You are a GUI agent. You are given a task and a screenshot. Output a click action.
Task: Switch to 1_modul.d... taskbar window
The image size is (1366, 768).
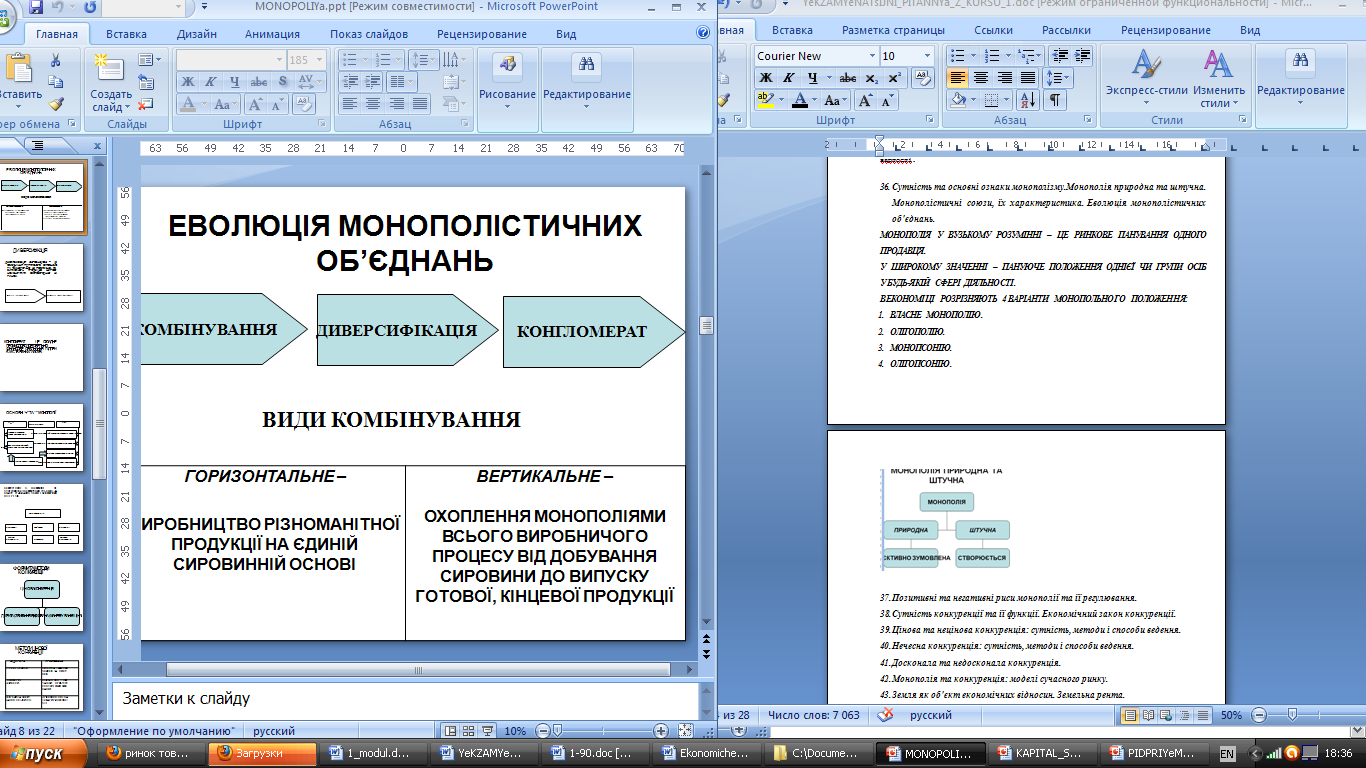click(375, 753)
